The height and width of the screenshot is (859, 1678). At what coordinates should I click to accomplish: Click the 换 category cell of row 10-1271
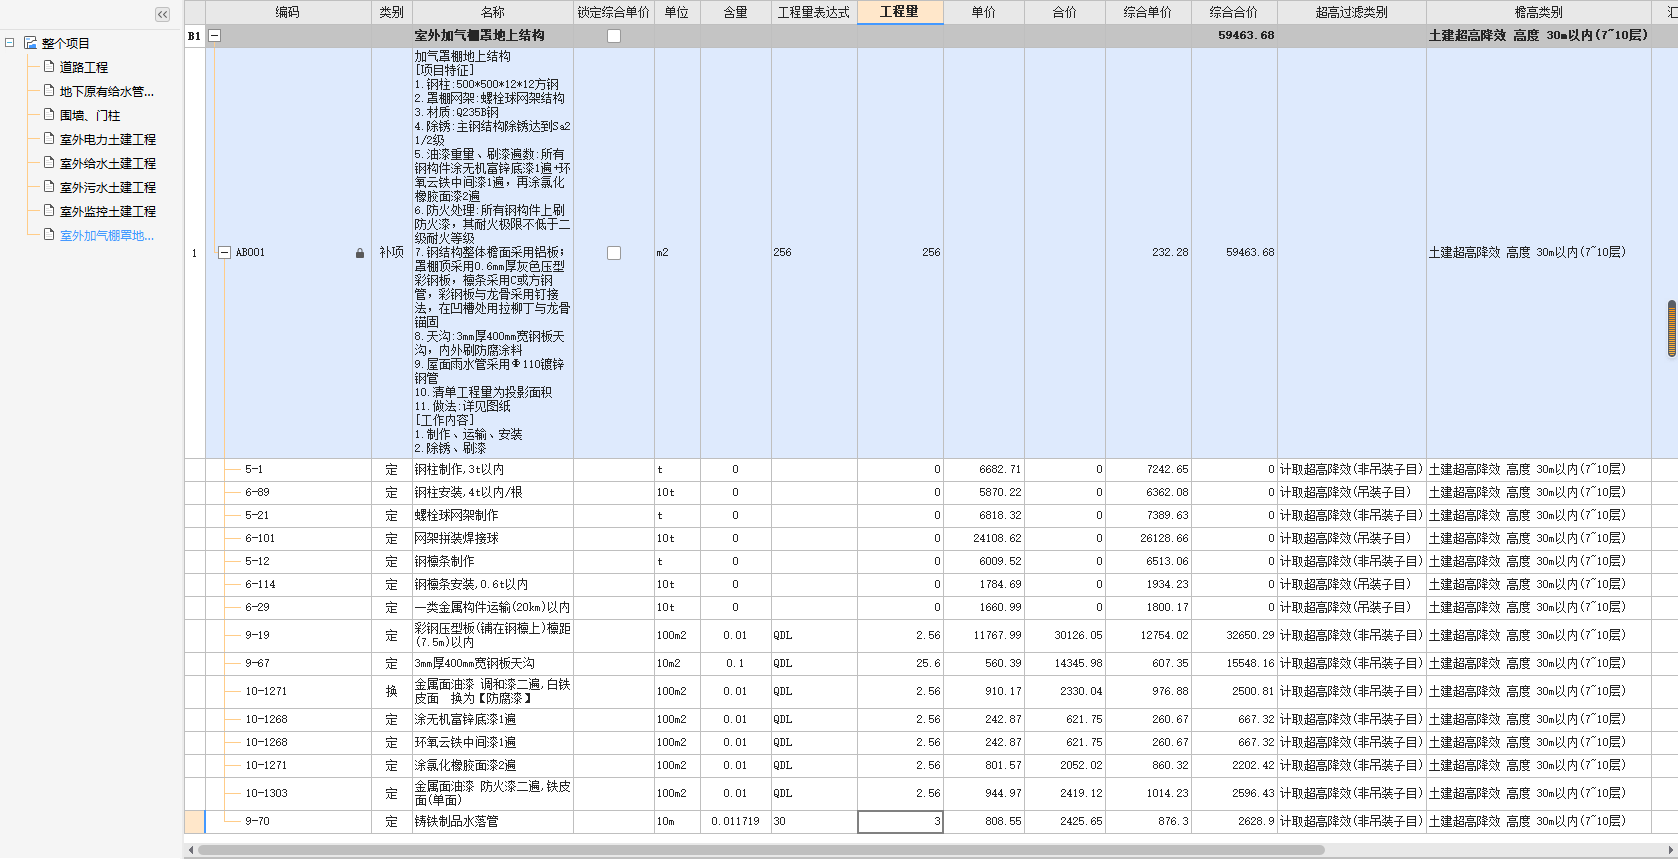392,691
